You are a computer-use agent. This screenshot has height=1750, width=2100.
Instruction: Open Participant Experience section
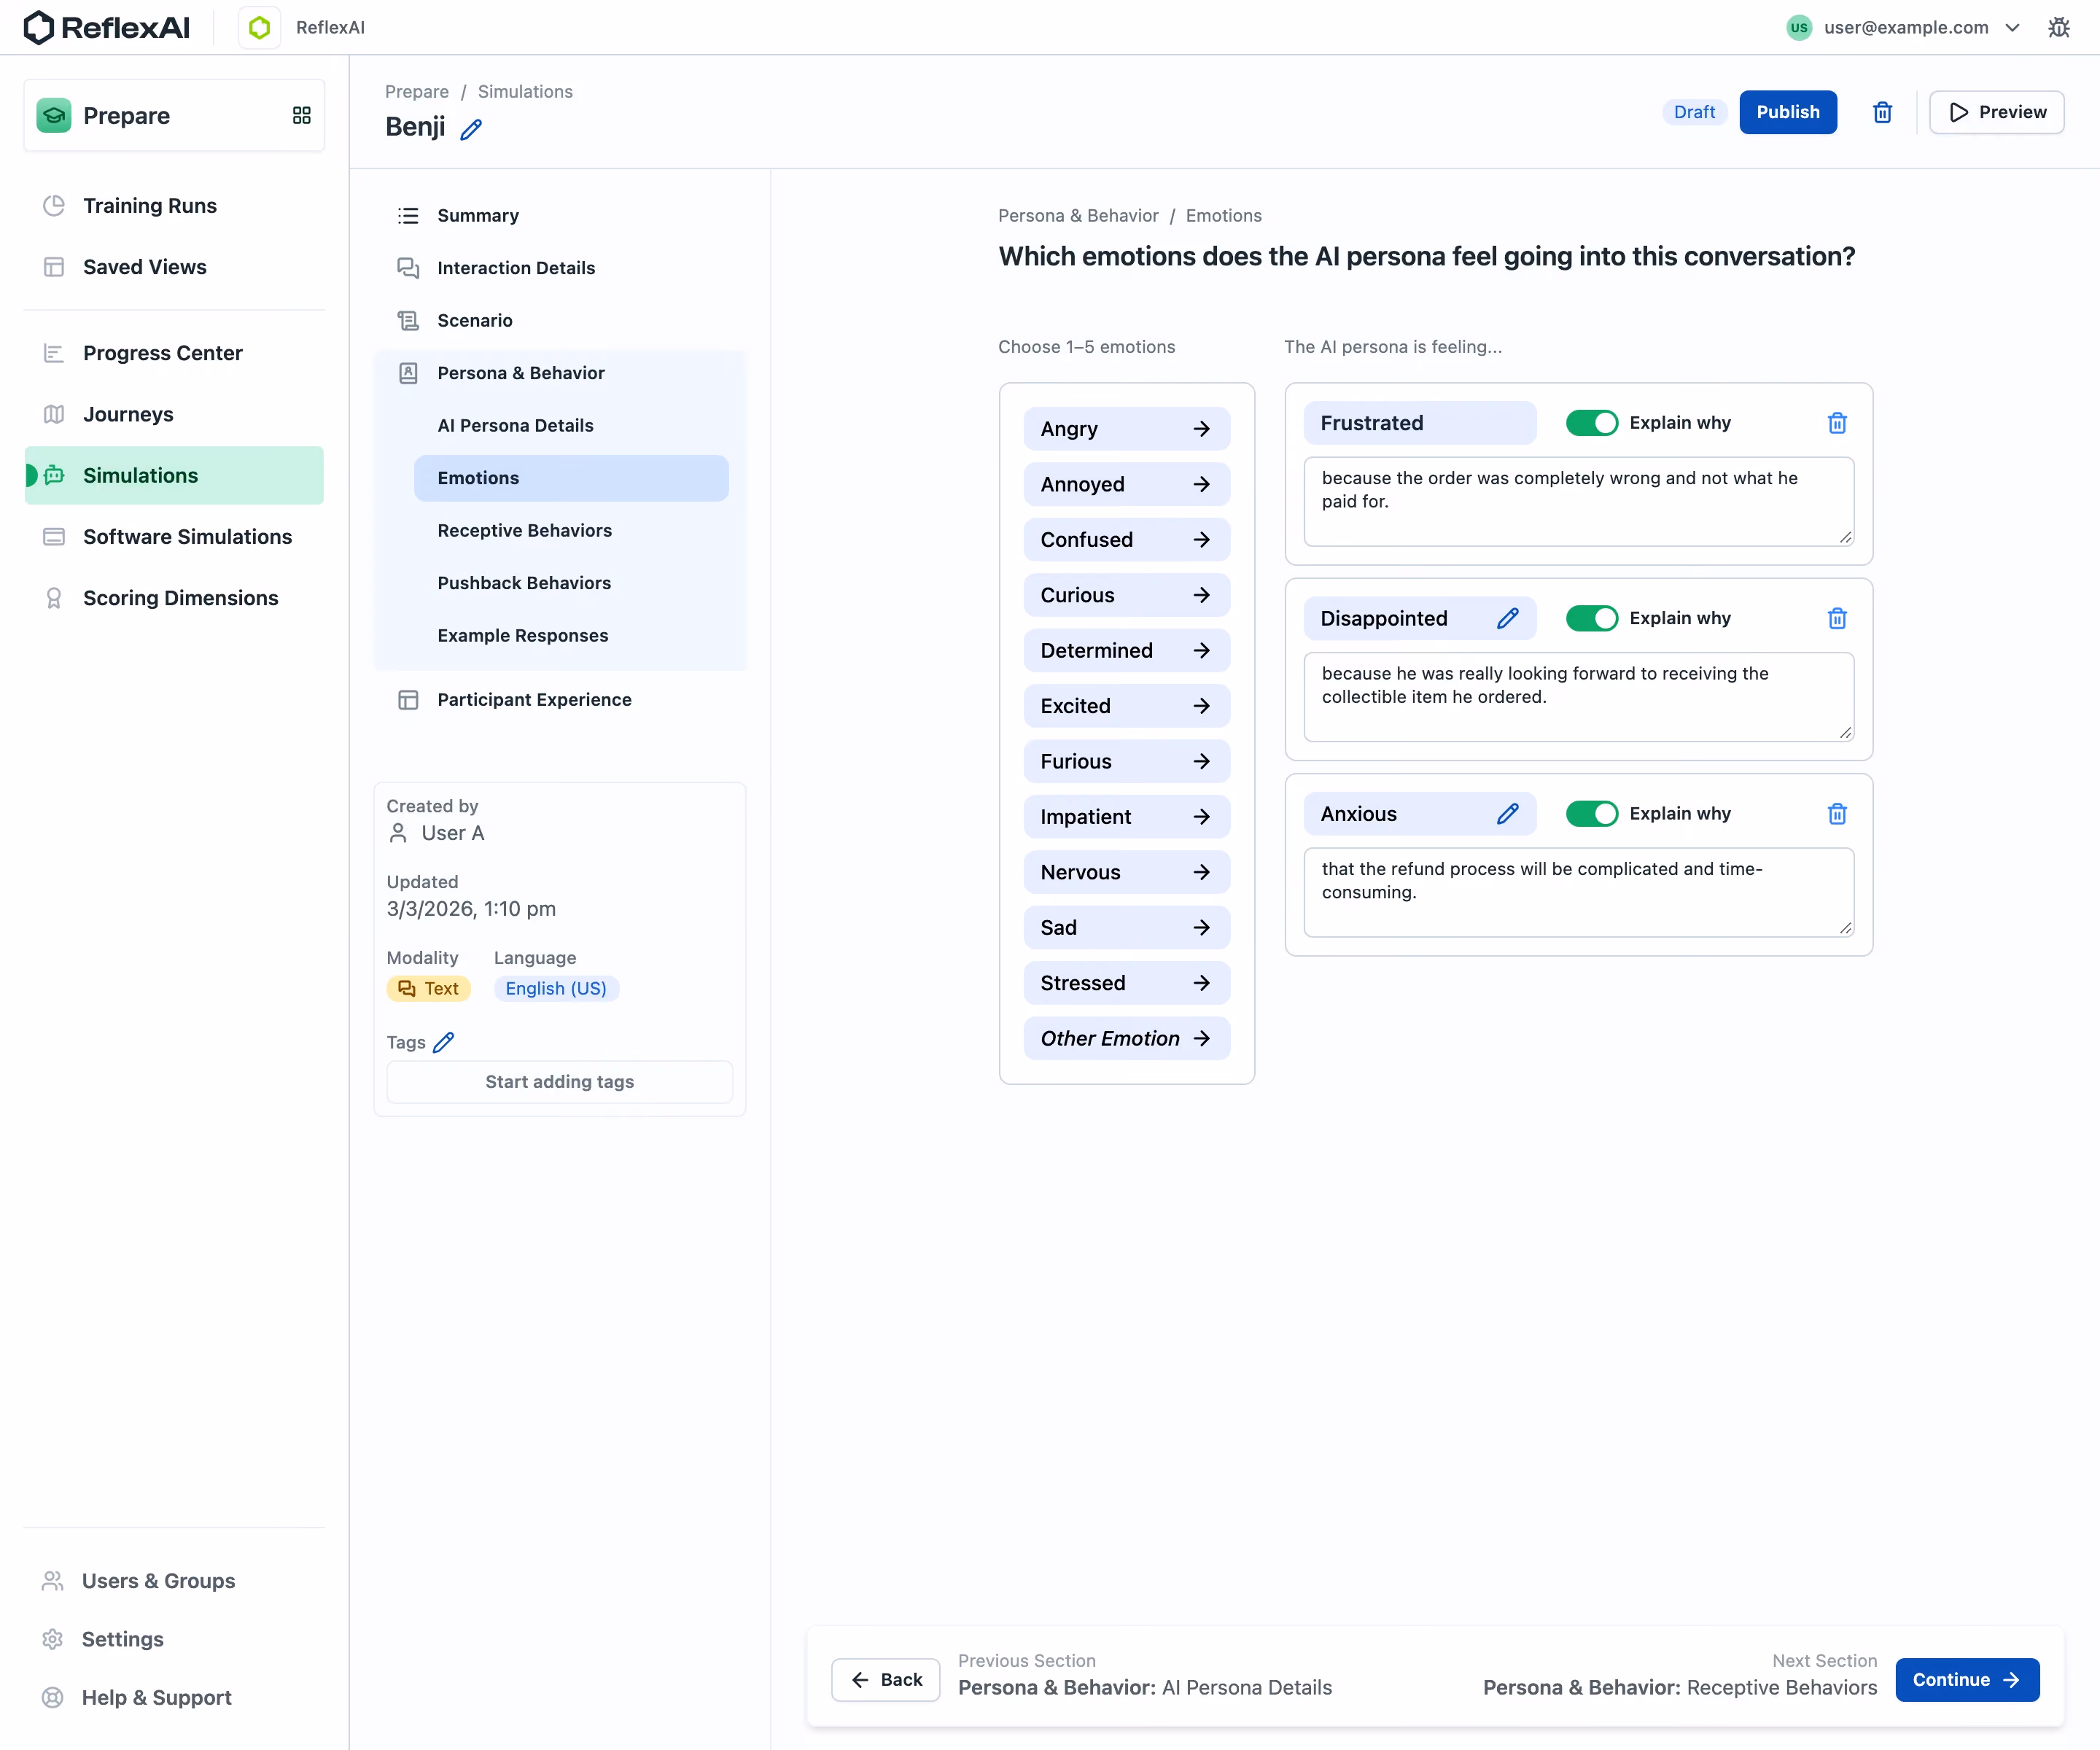[x=560, y=699]
